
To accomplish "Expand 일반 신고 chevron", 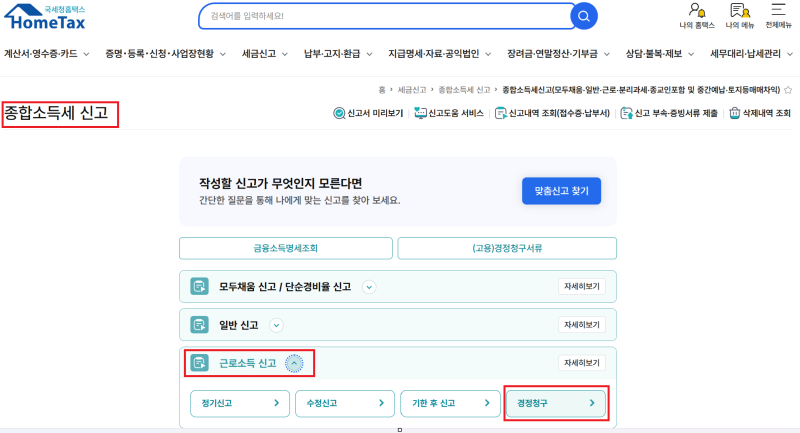I will click(x=276, y=325).
